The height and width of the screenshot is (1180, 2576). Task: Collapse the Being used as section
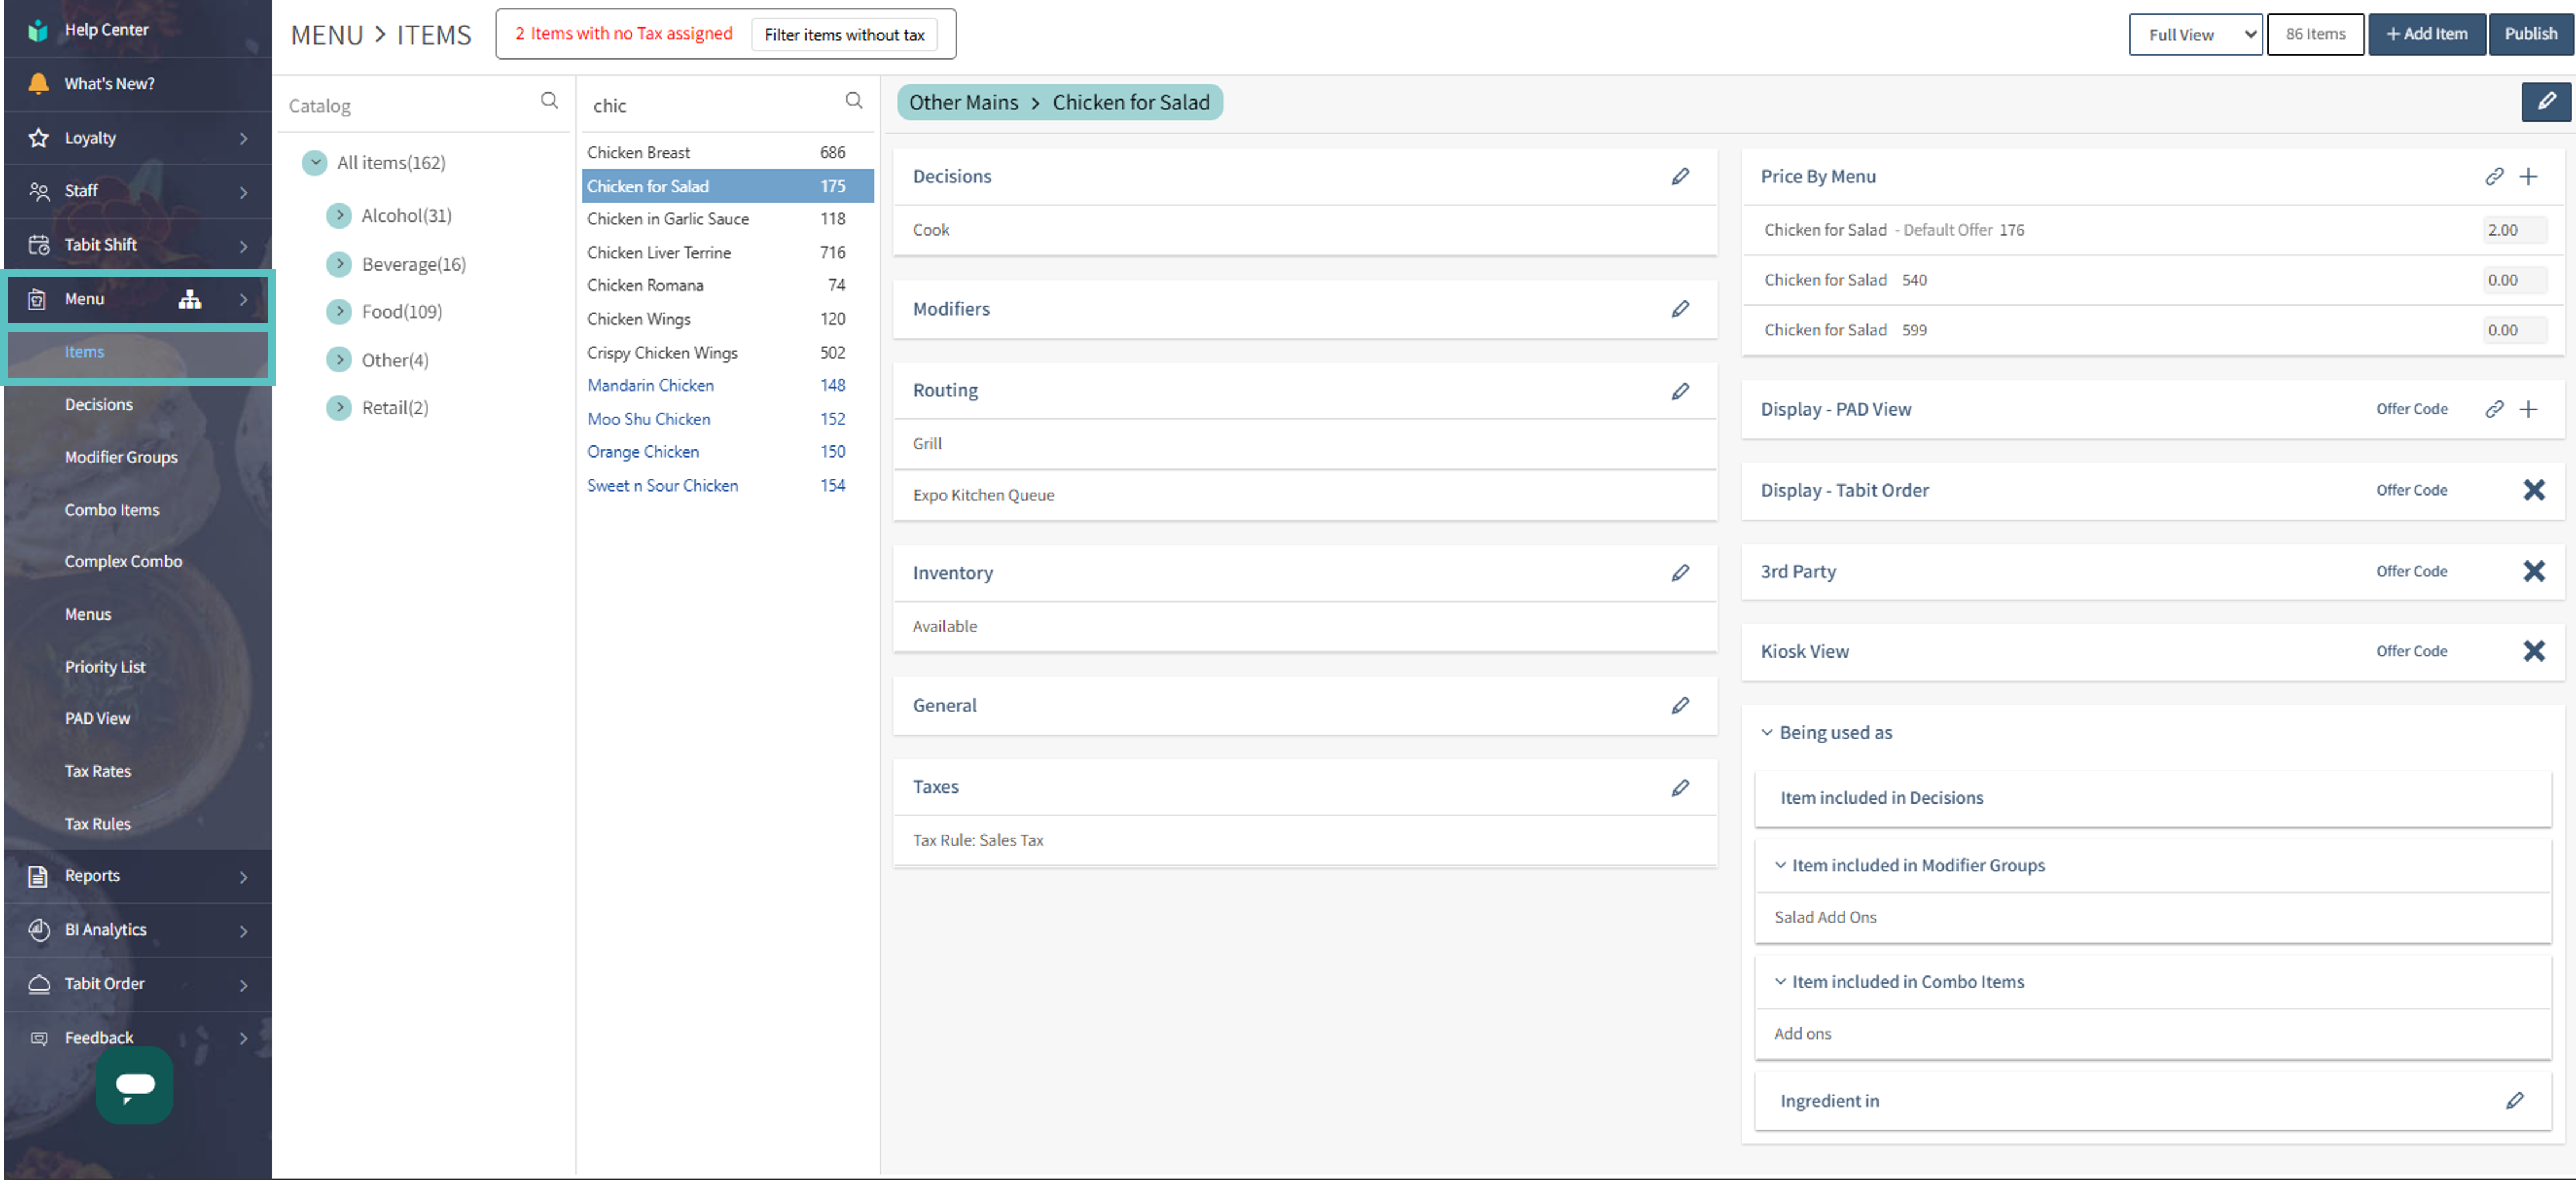1767,732
